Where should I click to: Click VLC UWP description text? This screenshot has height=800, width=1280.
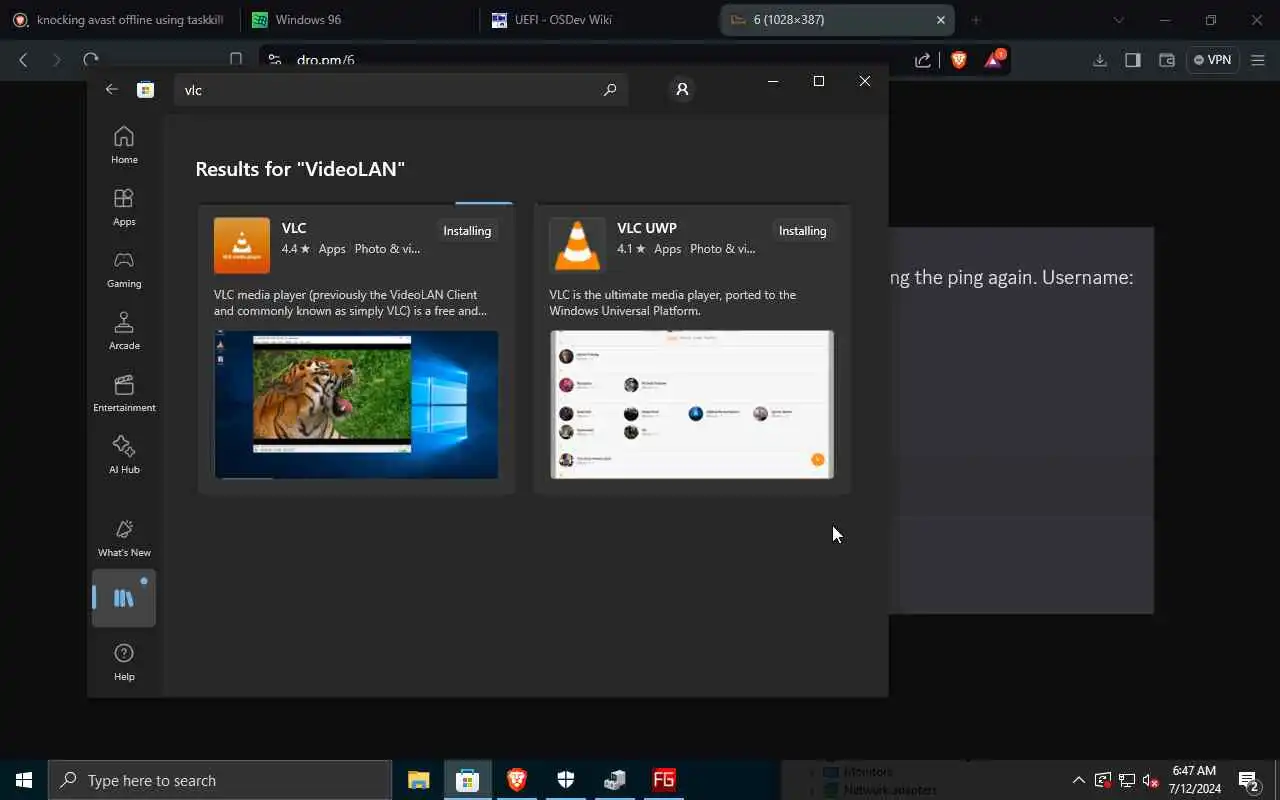673,303
